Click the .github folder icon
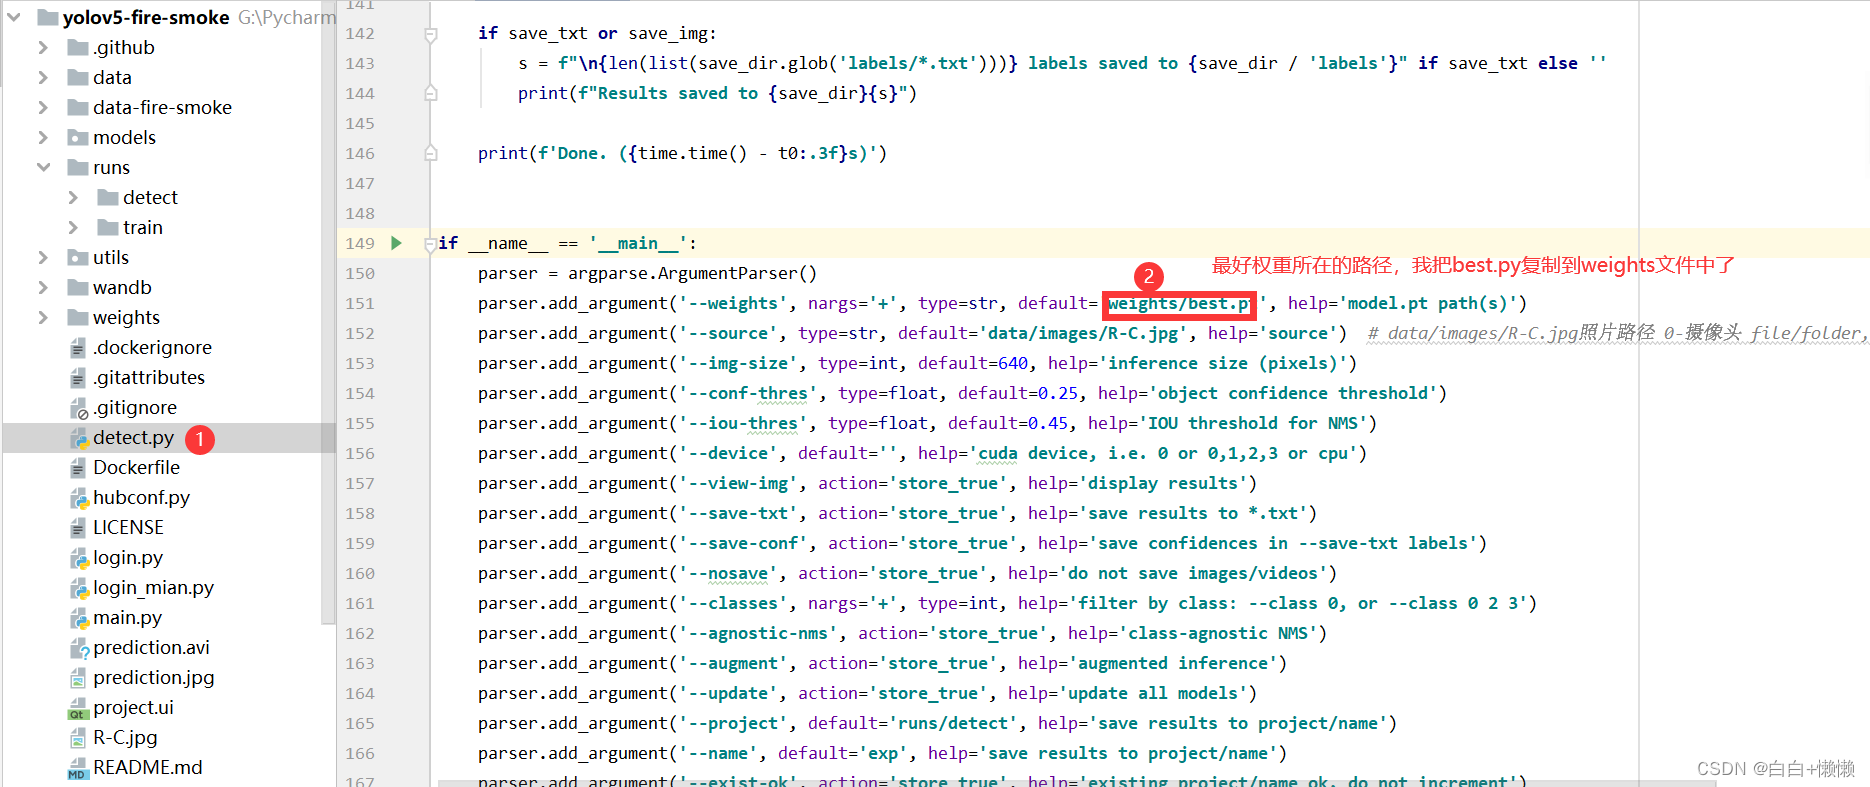 point(77,47)
